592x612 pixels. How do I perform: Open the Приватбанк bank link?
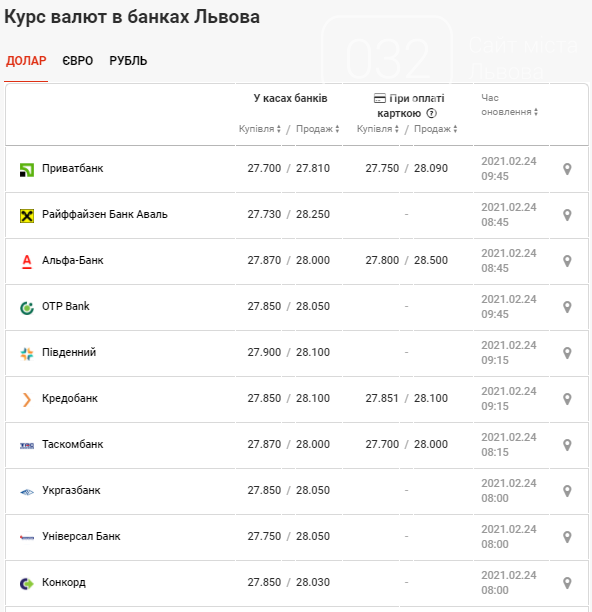[73, 169]
